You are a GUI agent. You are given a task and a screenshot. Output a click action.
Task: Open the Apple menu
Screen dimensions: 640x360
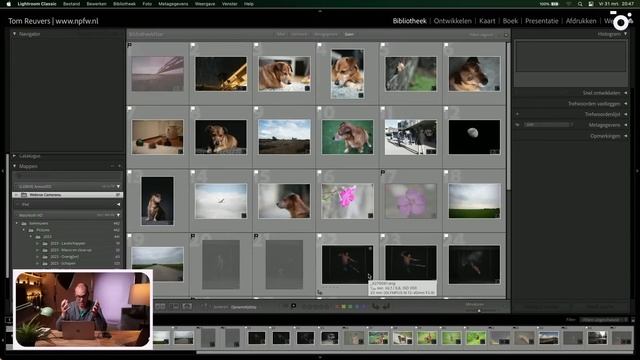[x=8, y=4]
